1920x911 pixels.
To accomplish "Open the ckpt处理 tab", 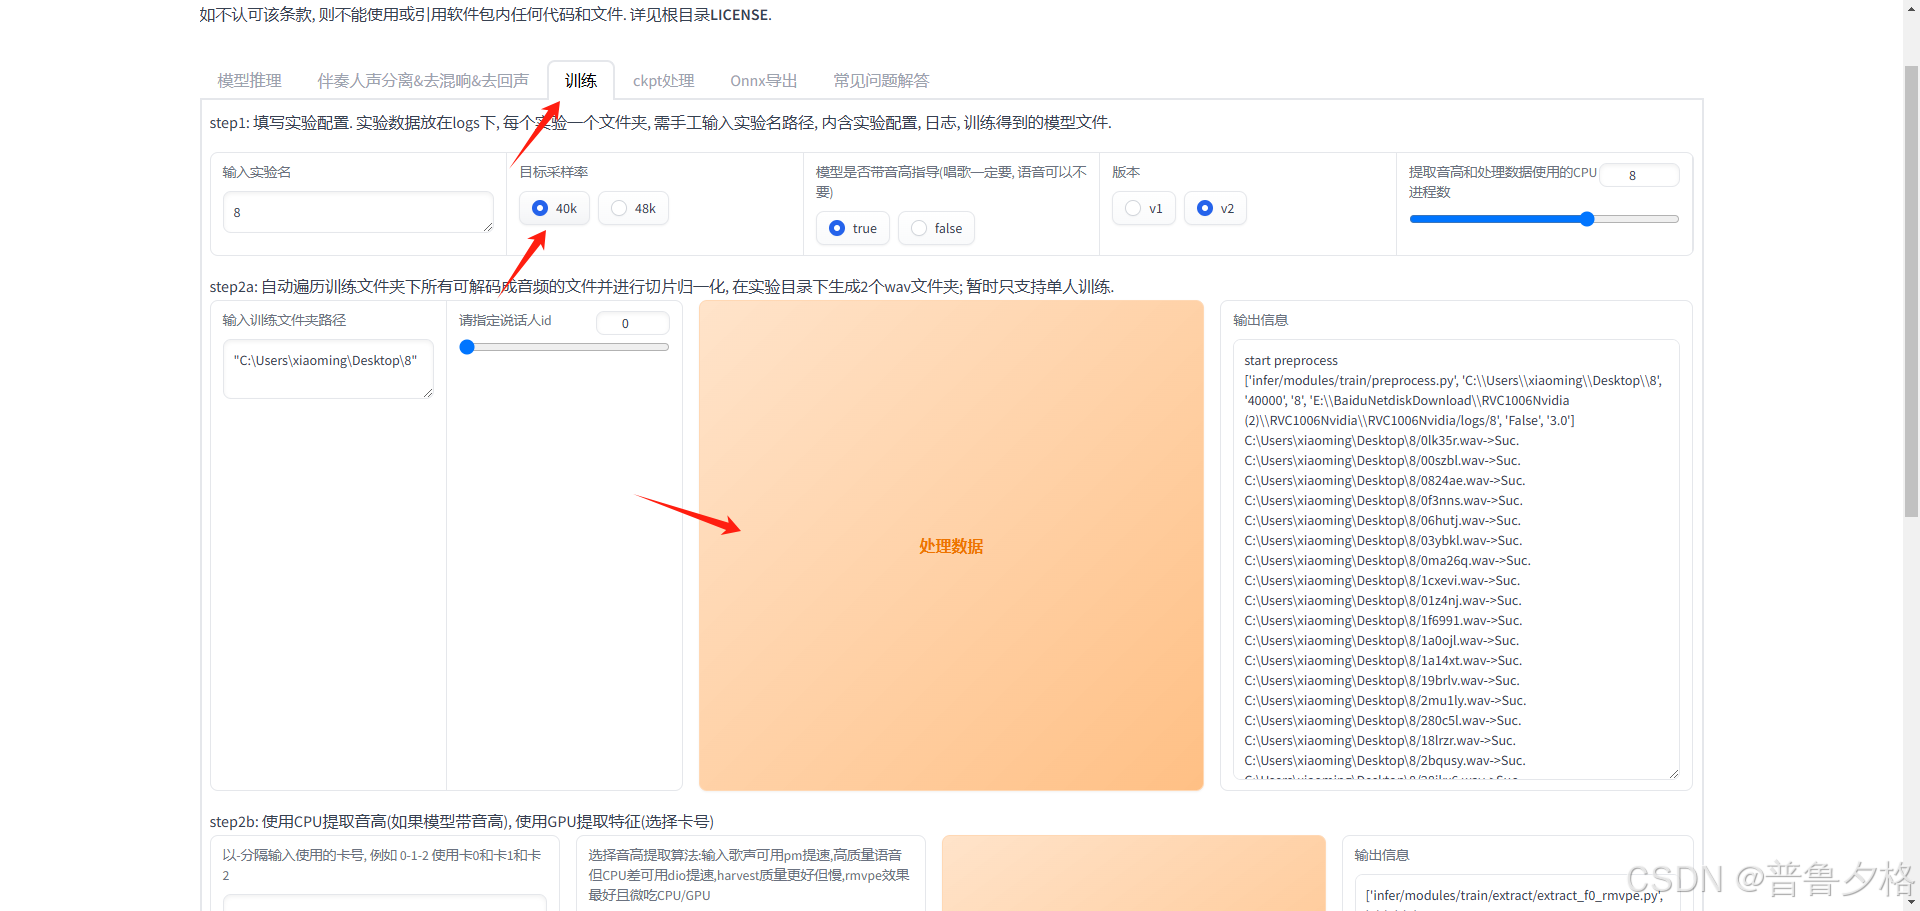I will point(663,80).
